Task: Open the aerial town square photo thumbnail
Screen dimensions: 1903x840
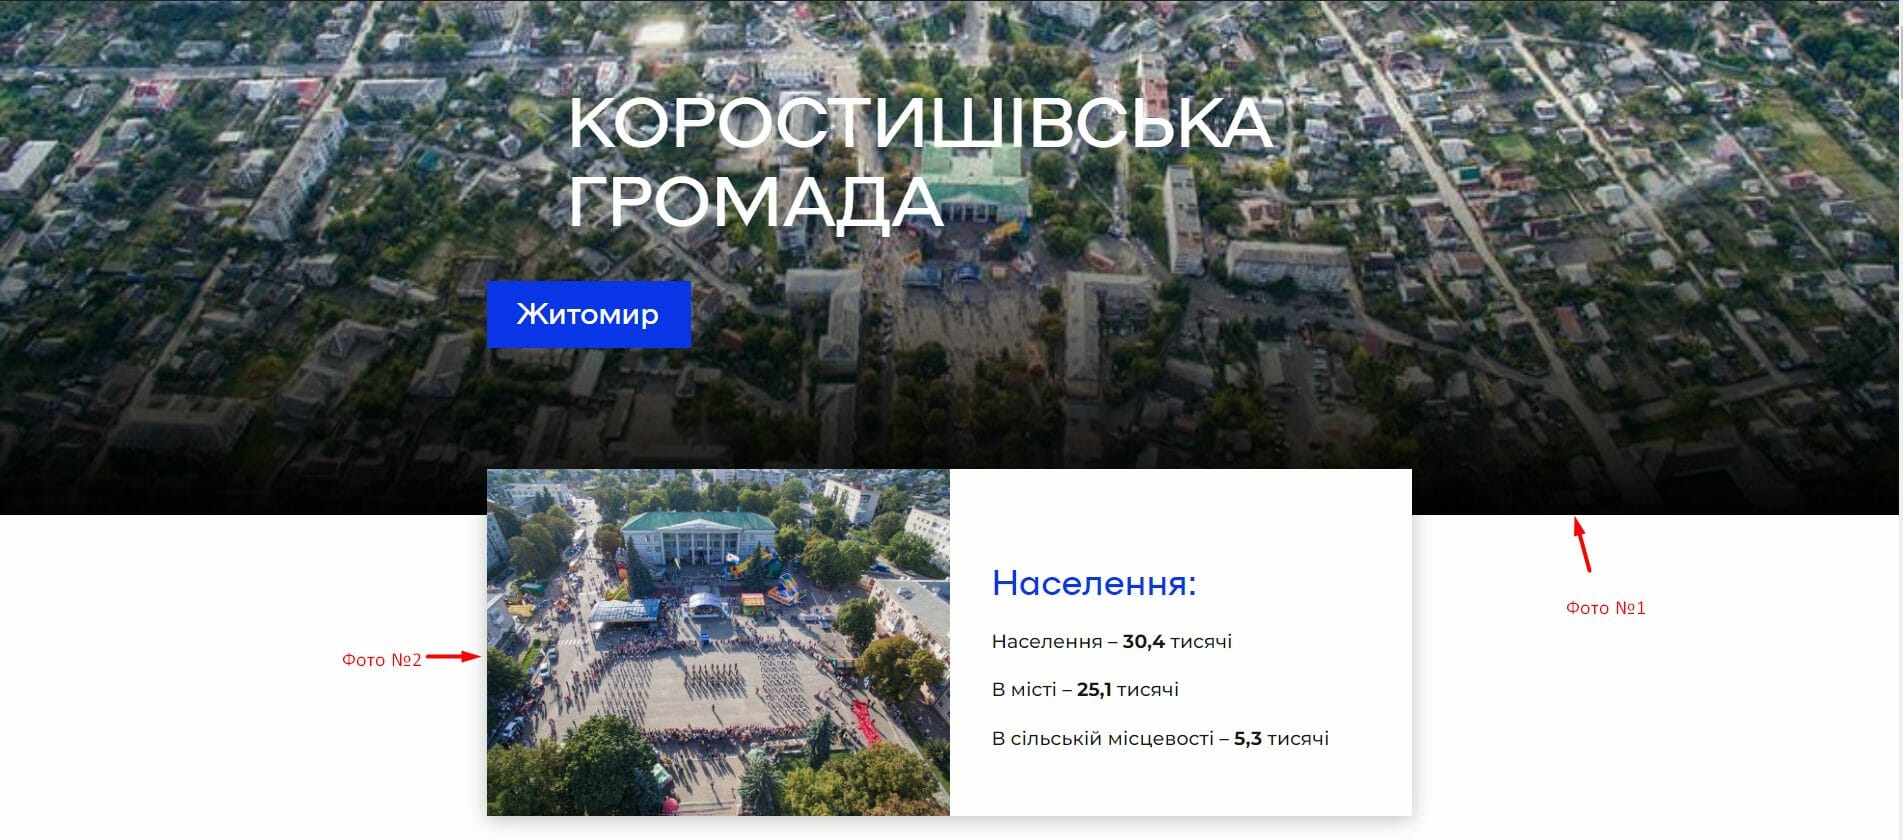Action: click(x=718, y=642)
